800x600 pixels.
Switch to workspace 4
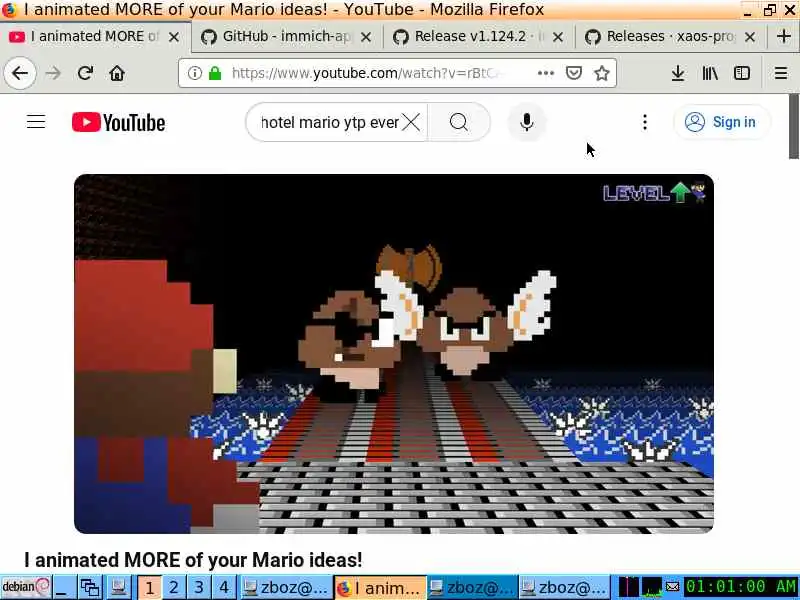[223, 587]
